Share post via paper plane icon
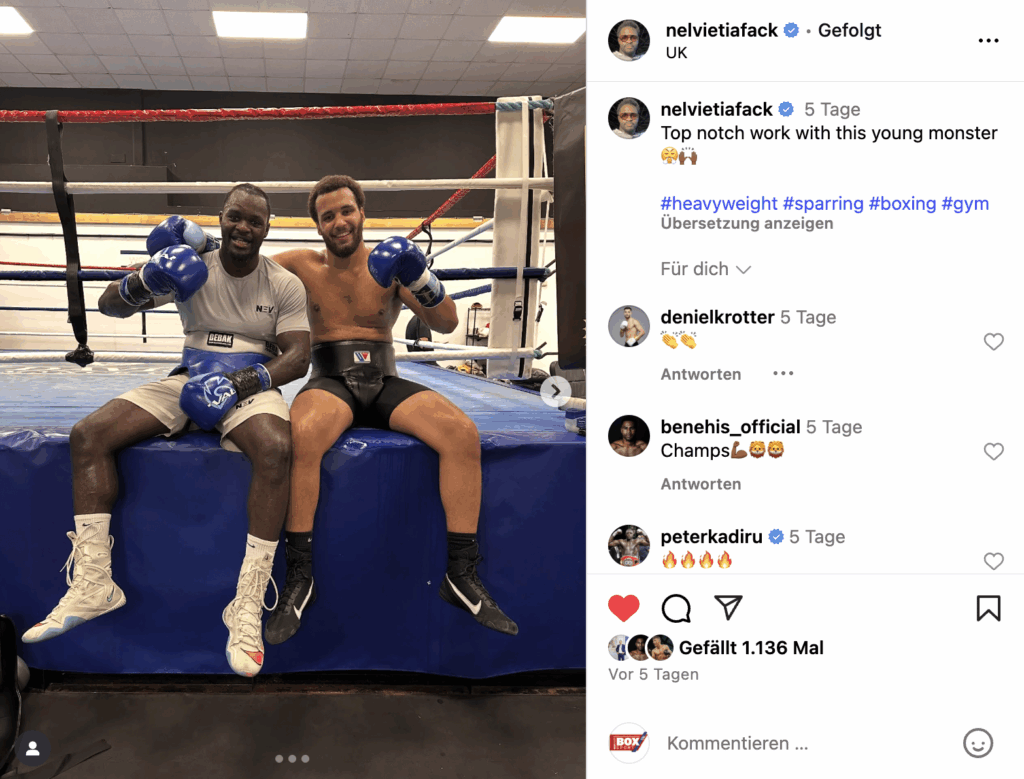 coord(728,608)
